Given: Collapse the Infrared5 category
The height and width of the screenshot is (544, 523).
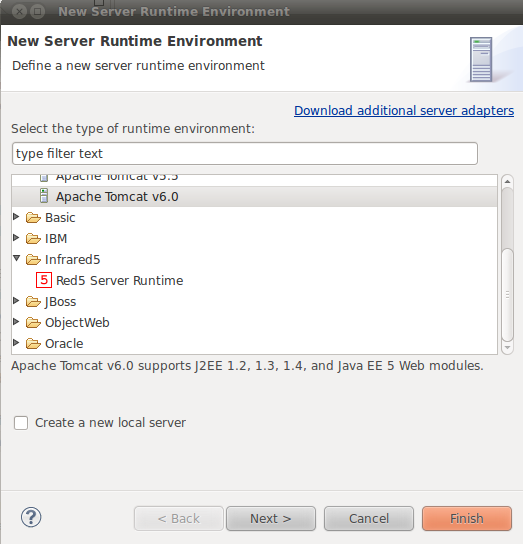Looking at the screenshot, I should click(x=16, y=258).
